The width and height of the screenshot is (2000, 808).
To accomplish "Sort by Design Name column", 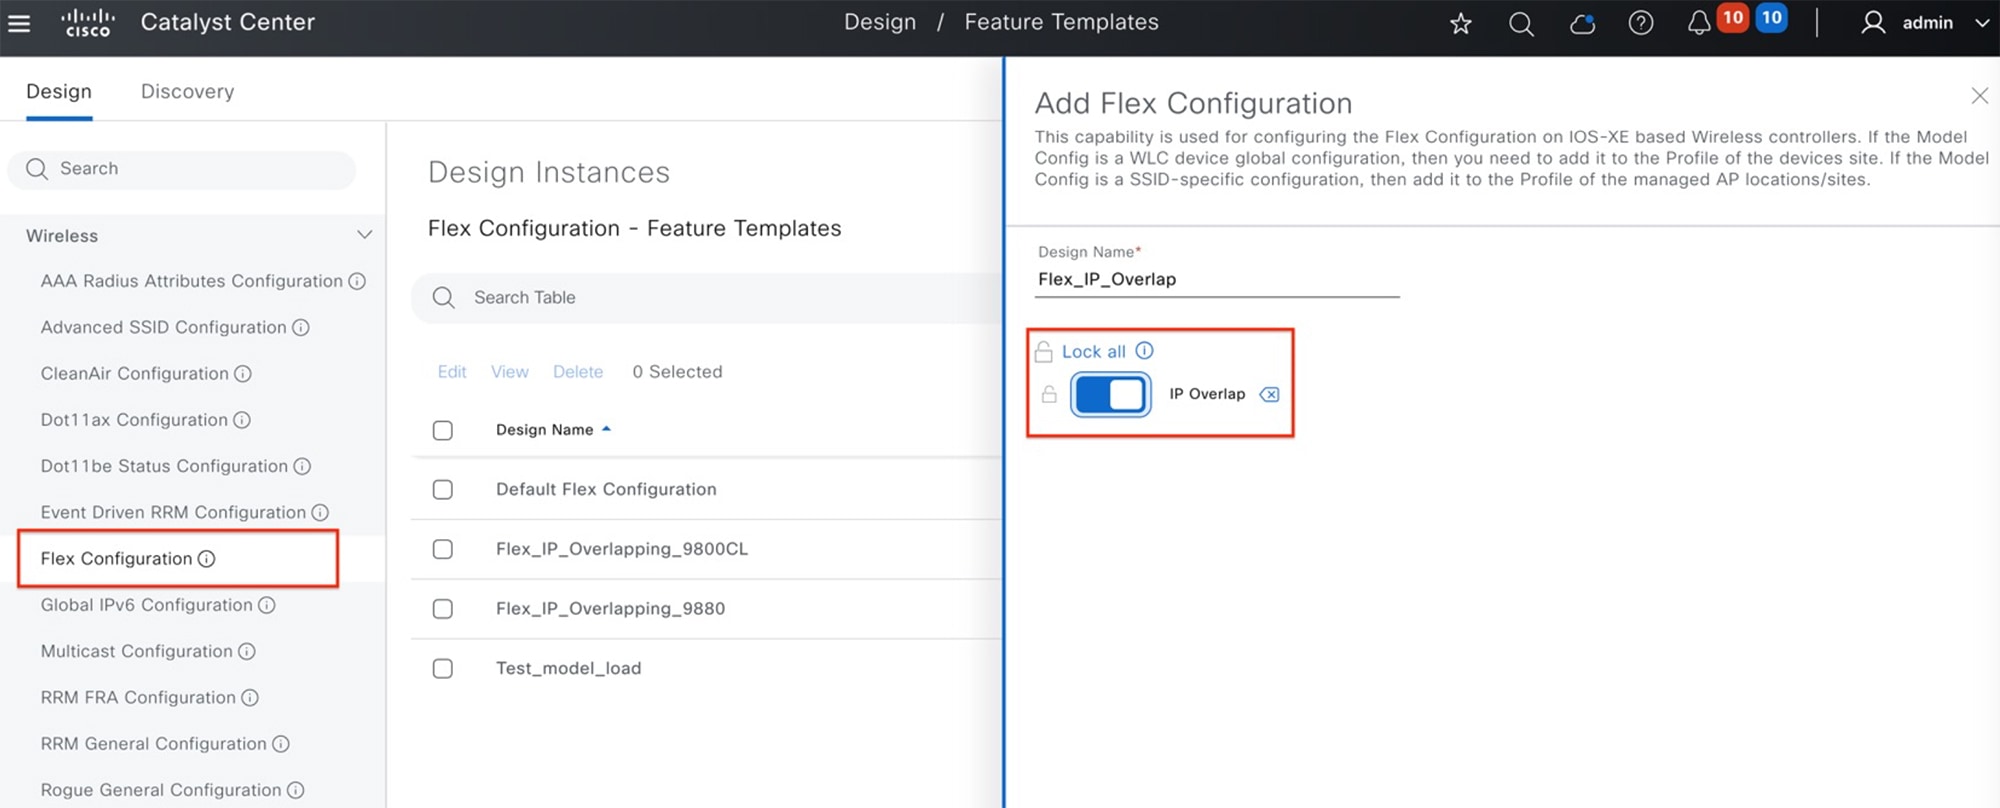I will [553, 429].
